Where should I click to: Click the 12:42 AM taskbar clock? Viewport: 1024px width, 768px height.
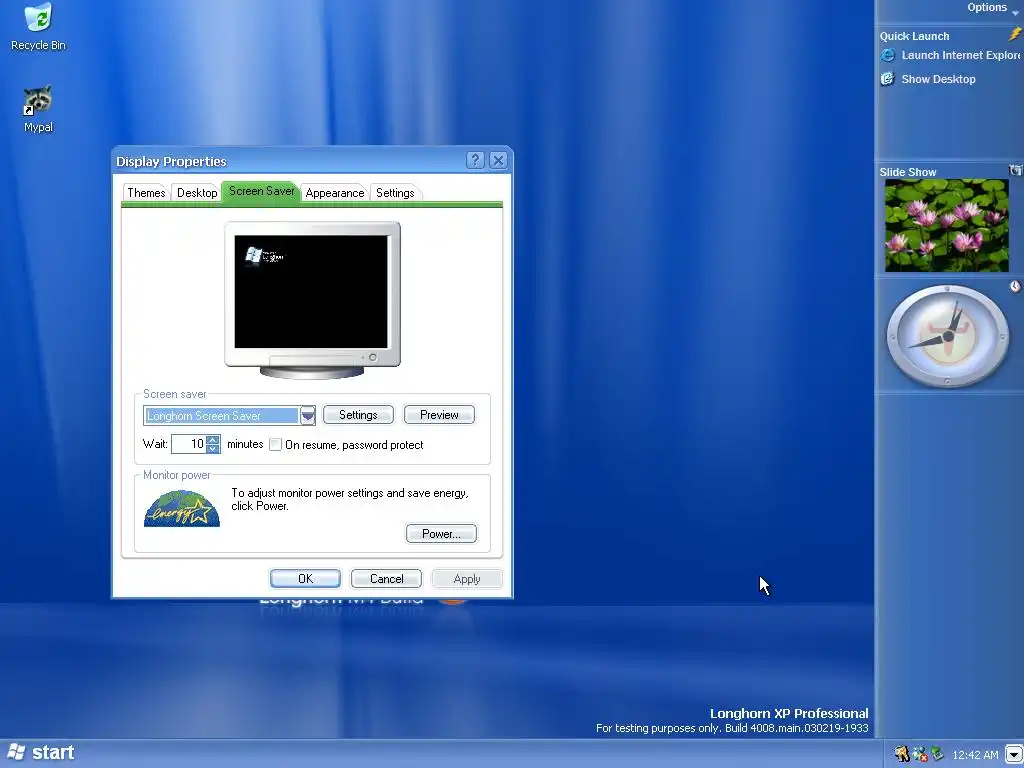coord(976,755)
